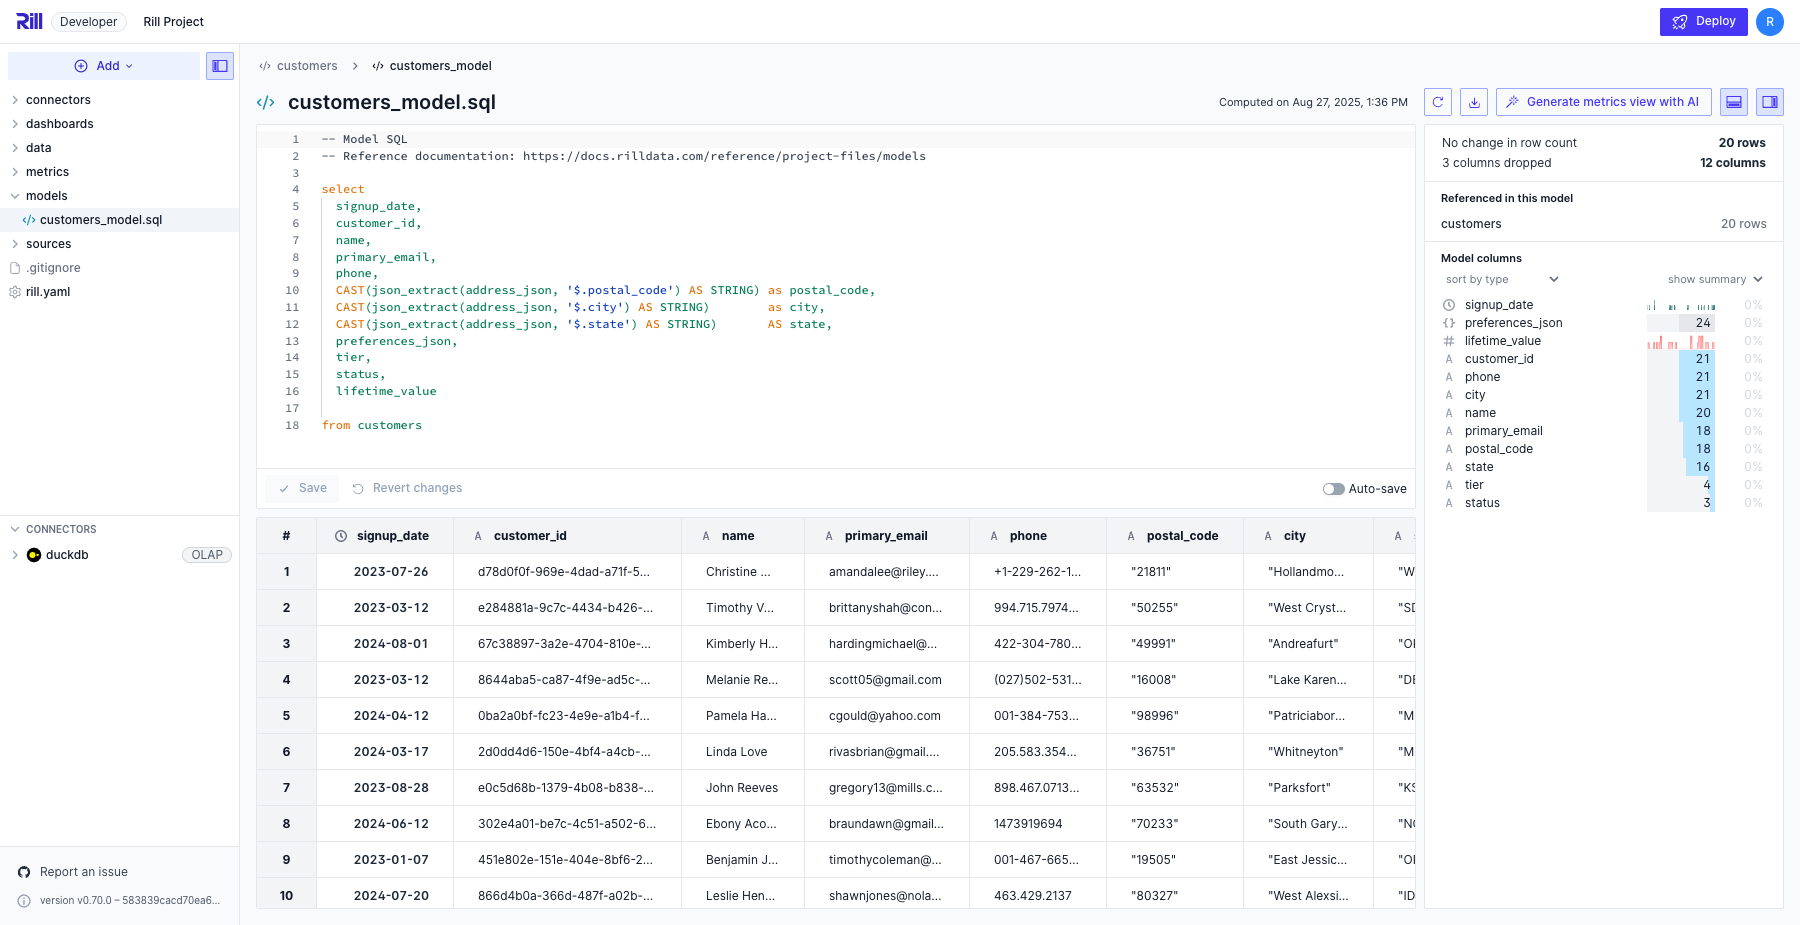
Task: Click the Rill logo
Action: pyautogui.click(x=29, y=21)
